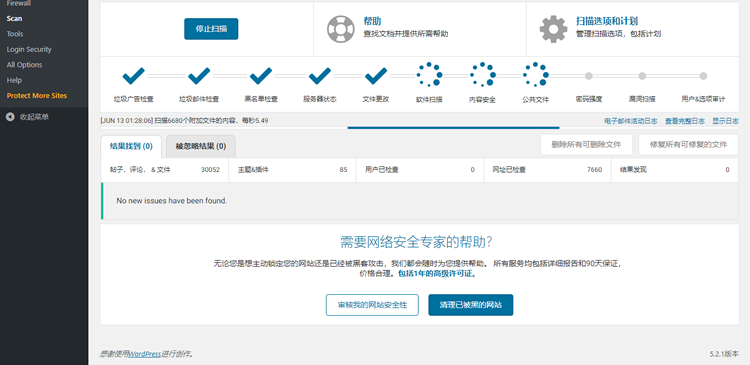Viewport: 750px width, 365px height.
Task: Click the 5.2.1版本 version text
Action: [x=724, y=354]
